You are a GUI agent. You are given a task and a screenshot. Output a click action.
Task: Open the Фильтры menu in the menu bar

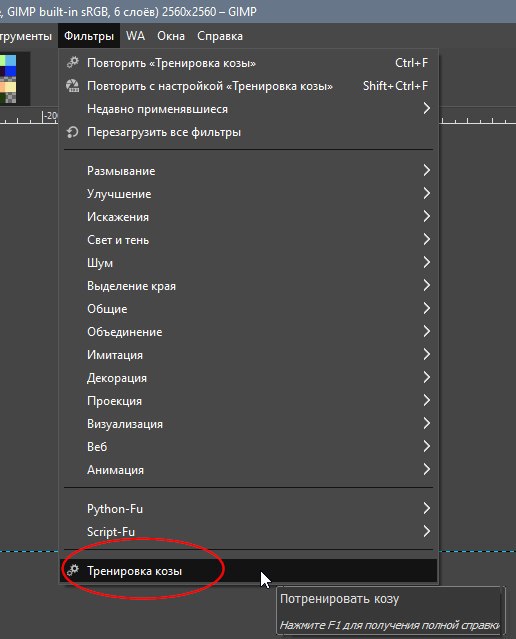point(89,36)
